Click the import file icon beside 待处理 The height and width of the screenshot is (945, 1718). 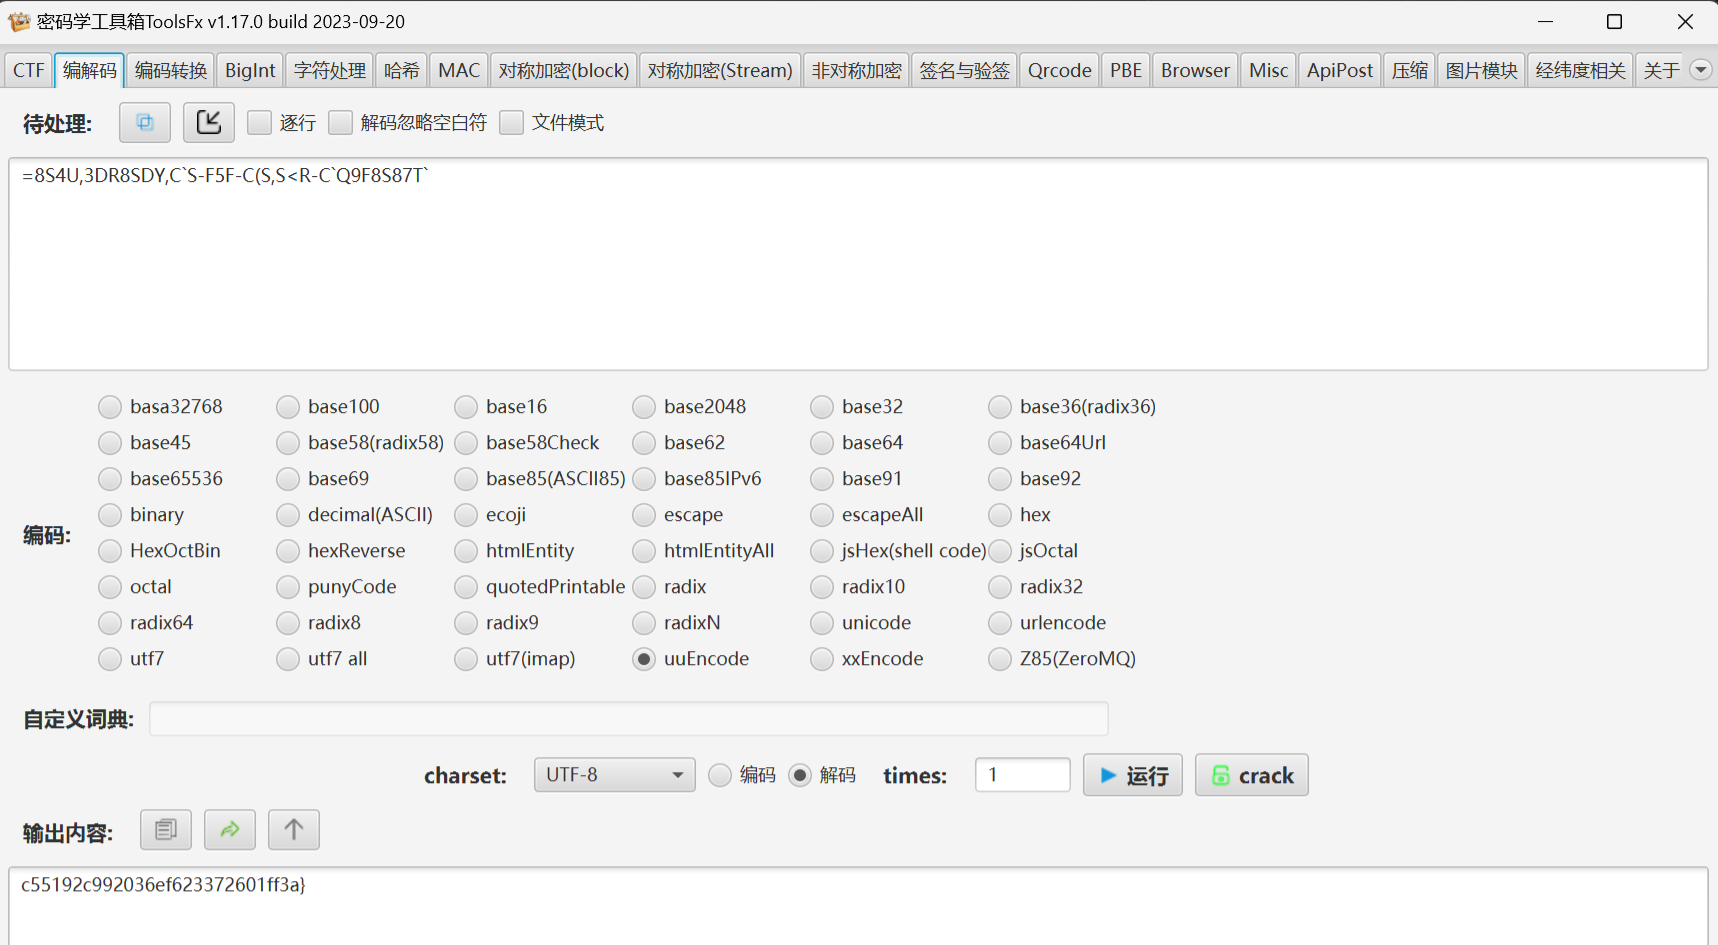(209, 123)
